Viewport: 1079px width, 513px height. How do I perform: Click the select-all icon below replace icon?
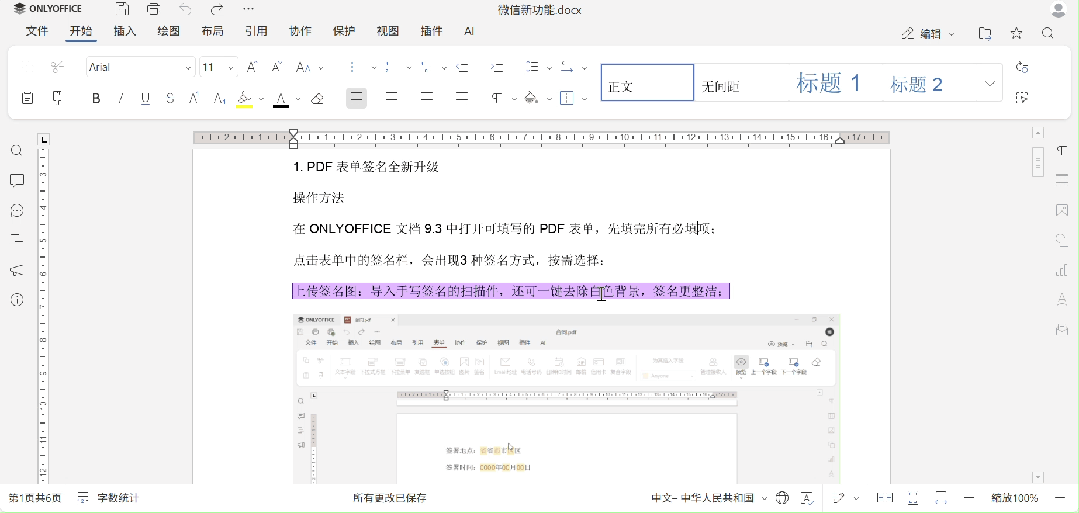pos(1022,98)
